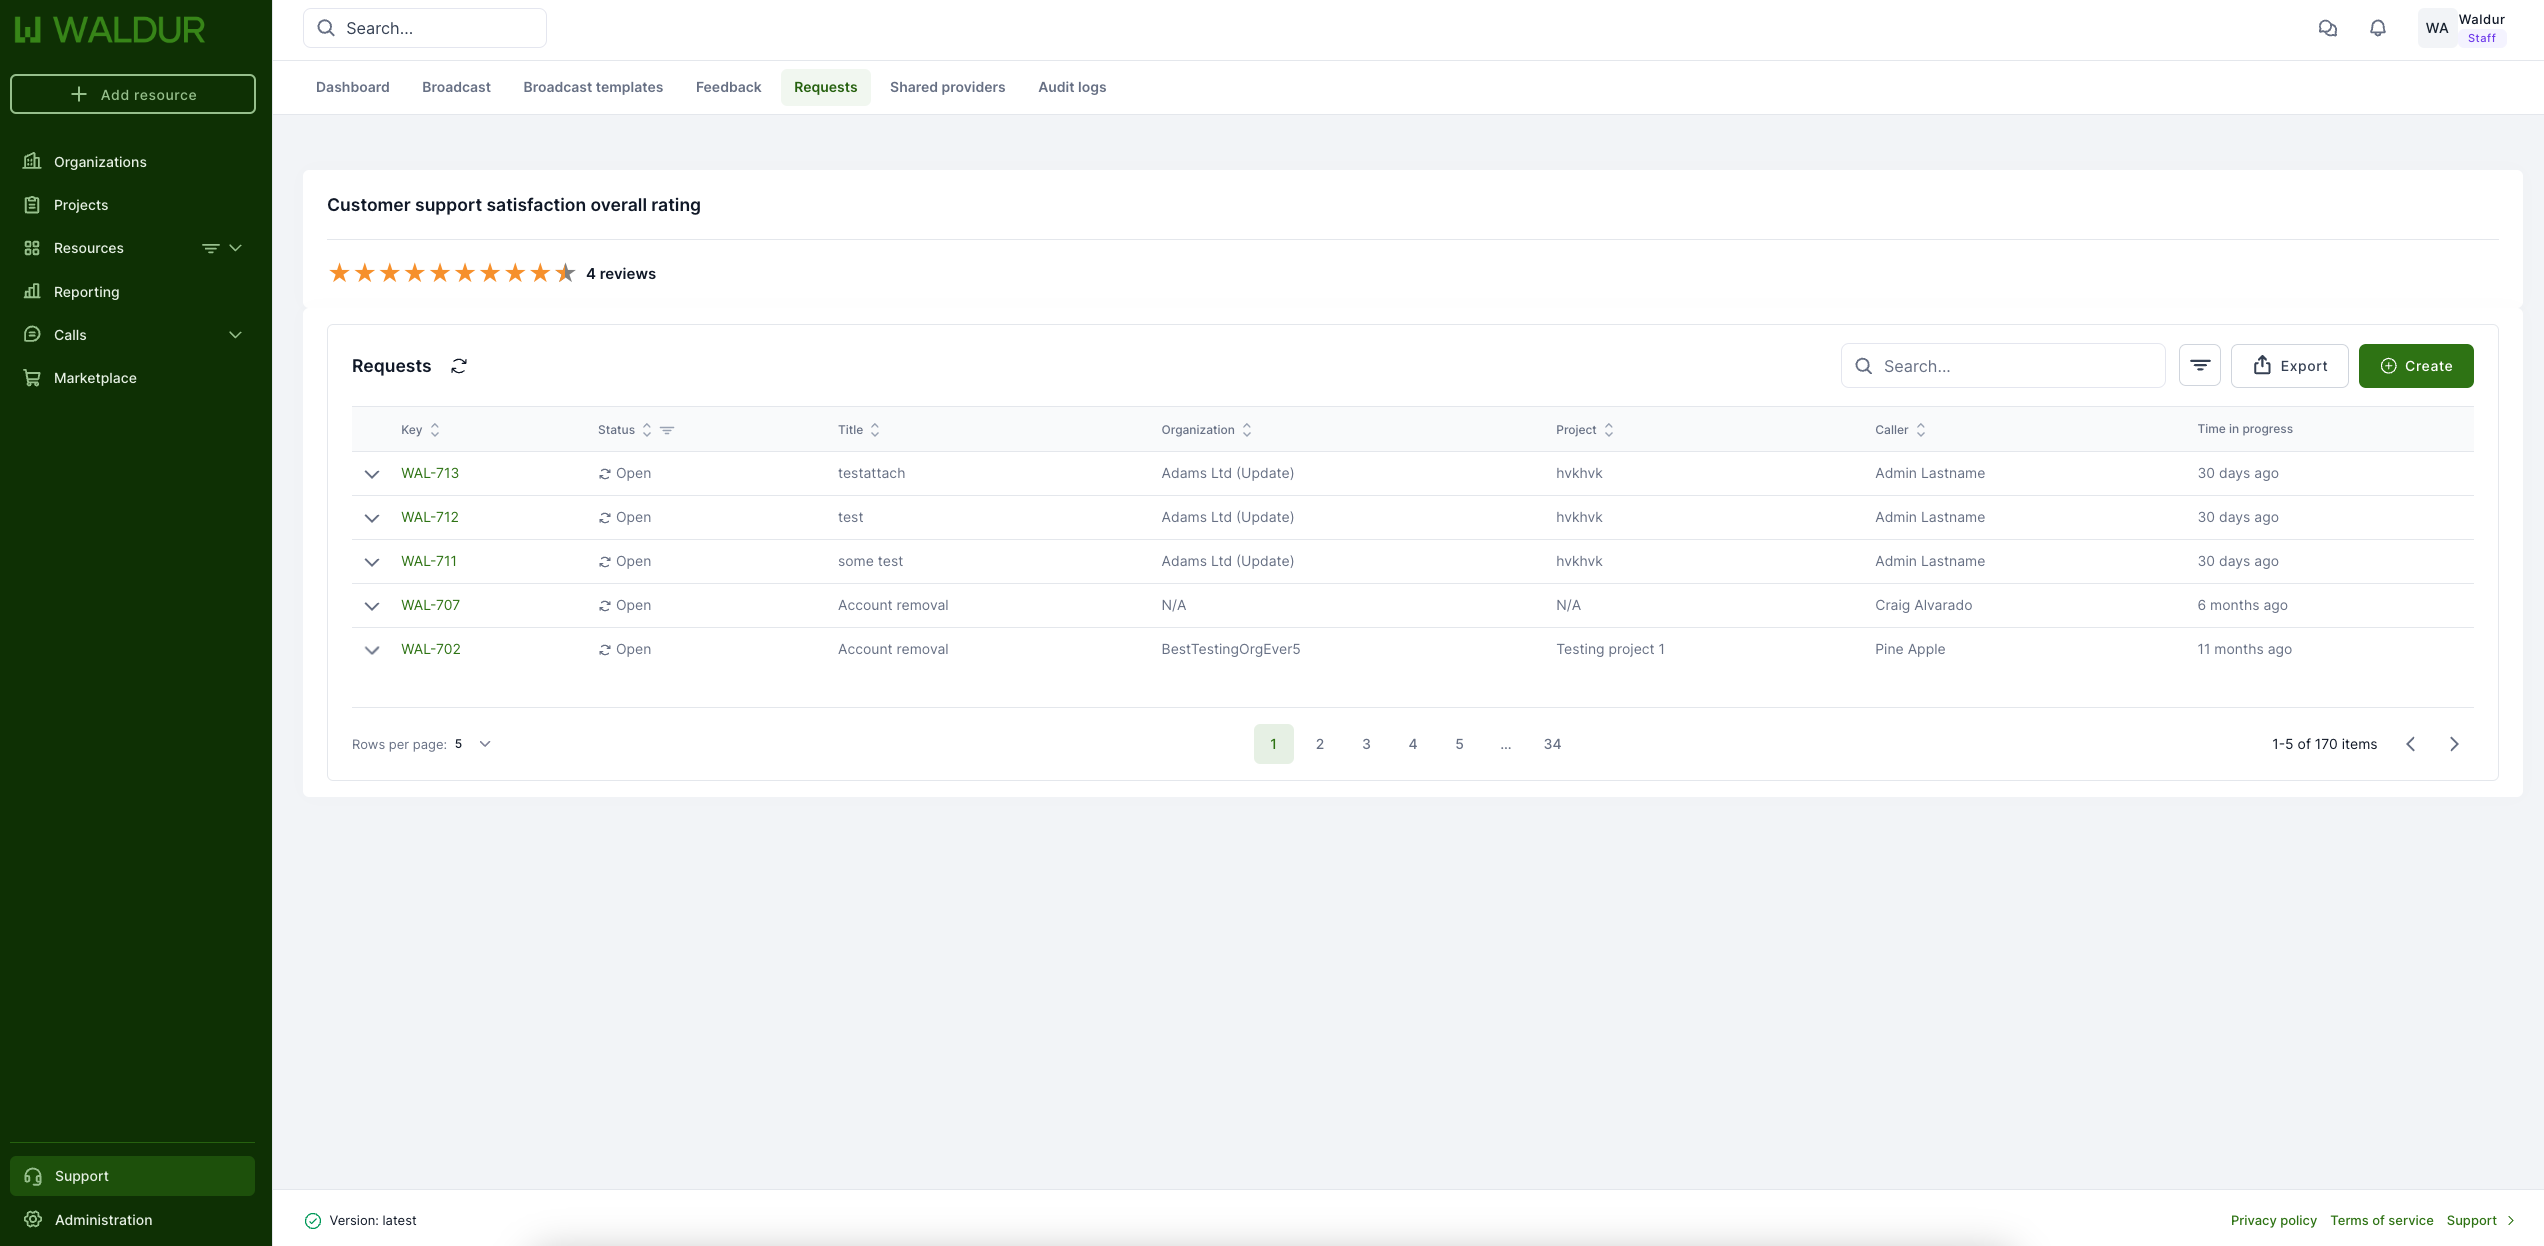Click the Status column filter icon
Image resolution: width=2544 pixels, height=1246 pixels.
(x=667, y=430)
